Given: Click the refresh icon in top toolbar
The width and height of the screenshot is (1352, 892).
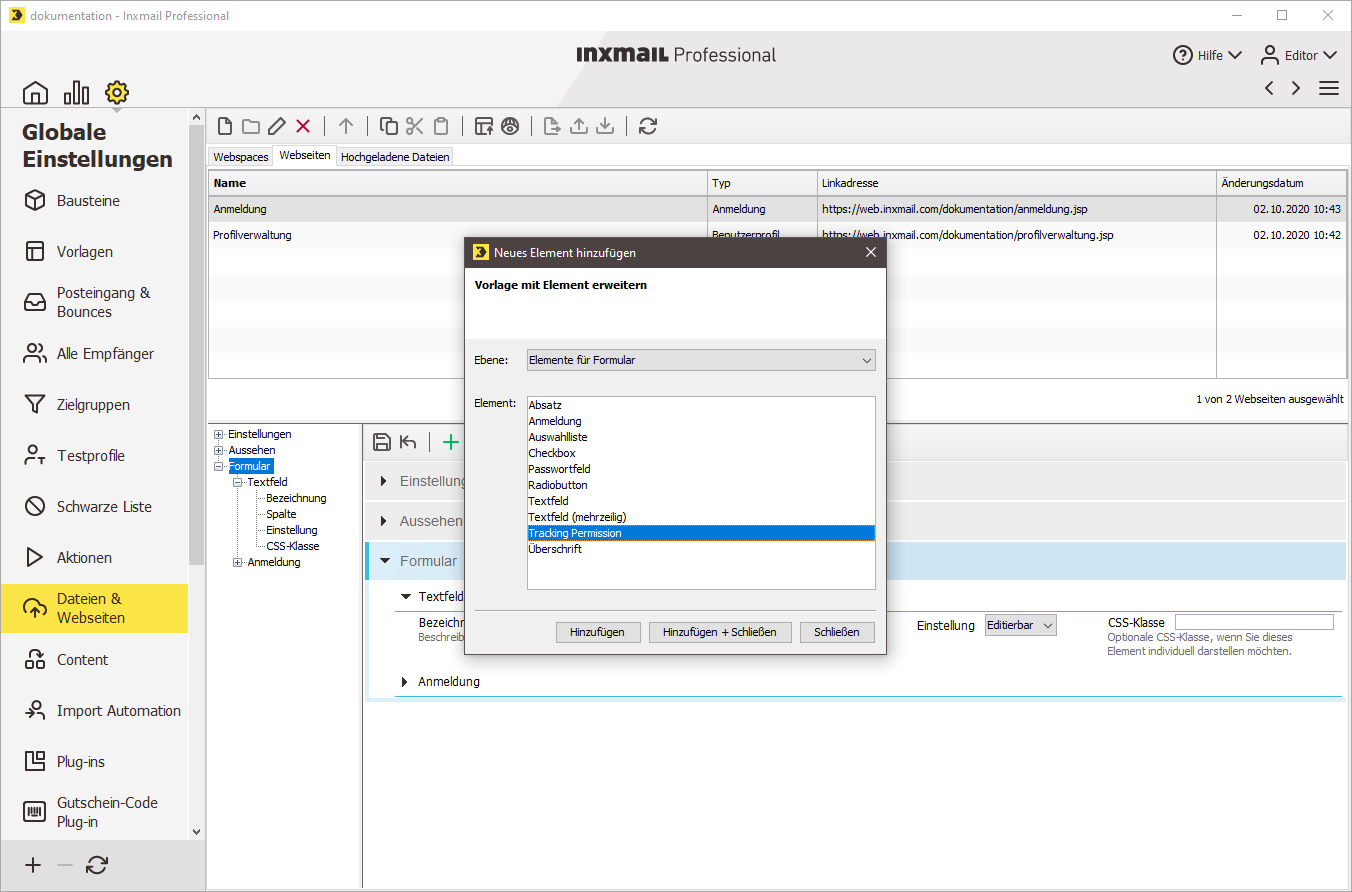Looking at the screenshot, I should click(648, 126).
